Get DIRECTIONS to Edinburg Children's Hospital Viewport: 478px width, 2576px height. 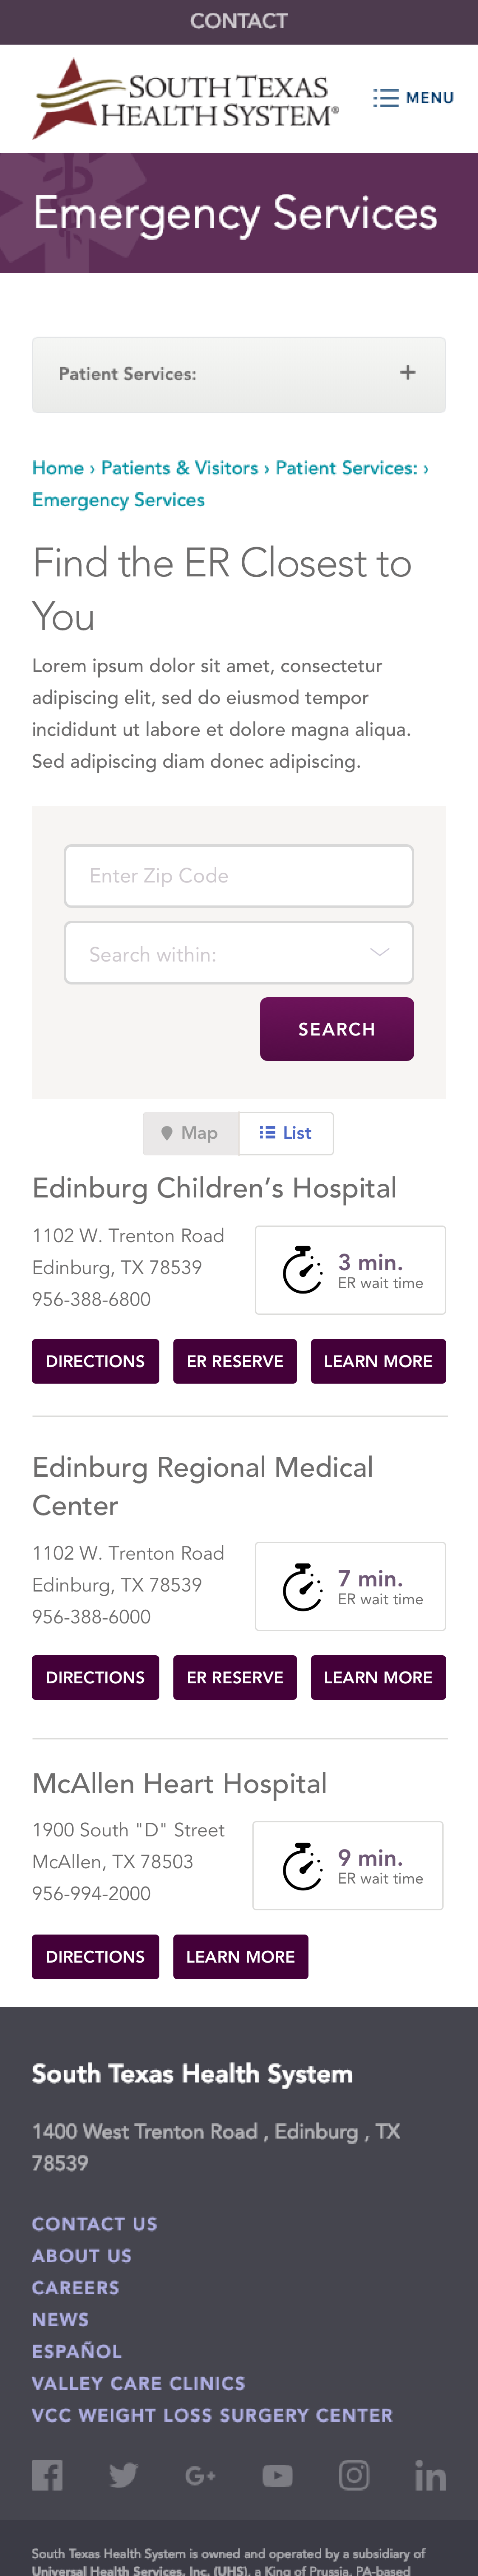click(95, 1361)
